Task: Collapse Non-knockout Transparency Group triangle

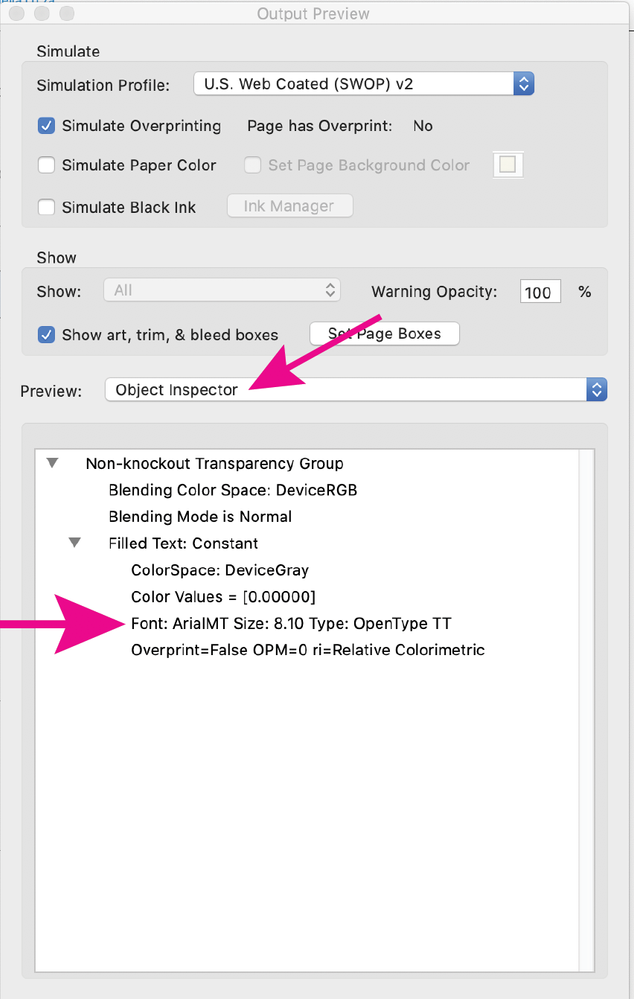Action: click(52, 464)
